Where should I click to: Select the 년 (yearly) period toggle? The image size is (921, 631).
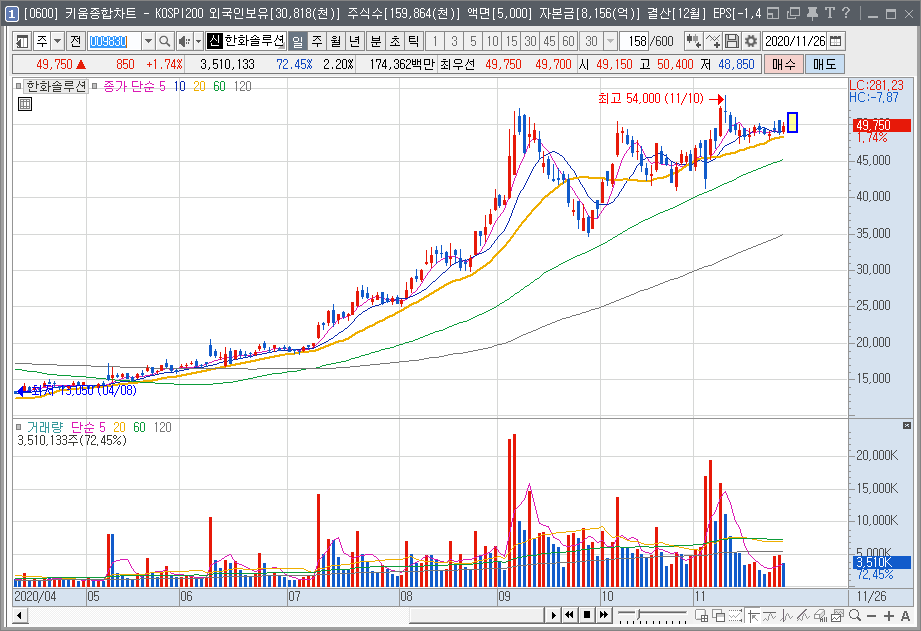pos(355,41)
